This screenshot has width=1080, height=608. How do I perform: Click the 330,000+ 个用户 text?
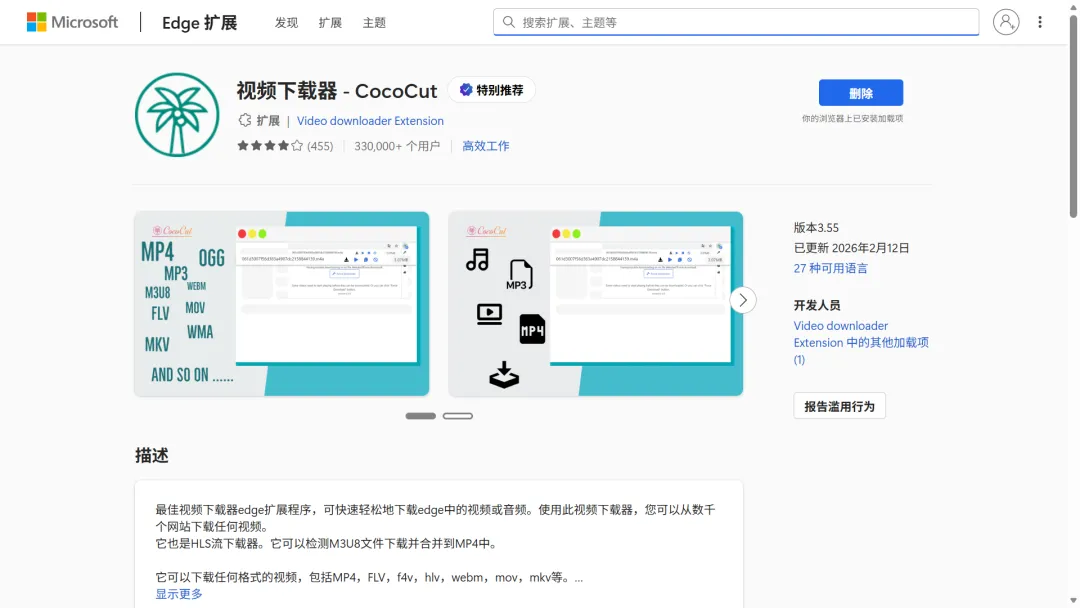click(397, 146)
